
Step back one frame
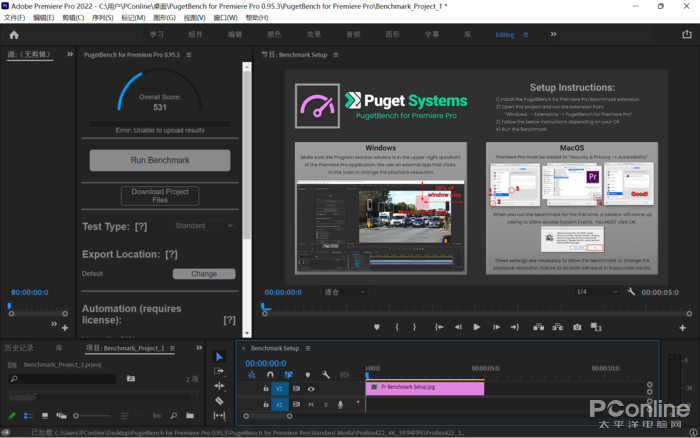[x=458, y=327]
